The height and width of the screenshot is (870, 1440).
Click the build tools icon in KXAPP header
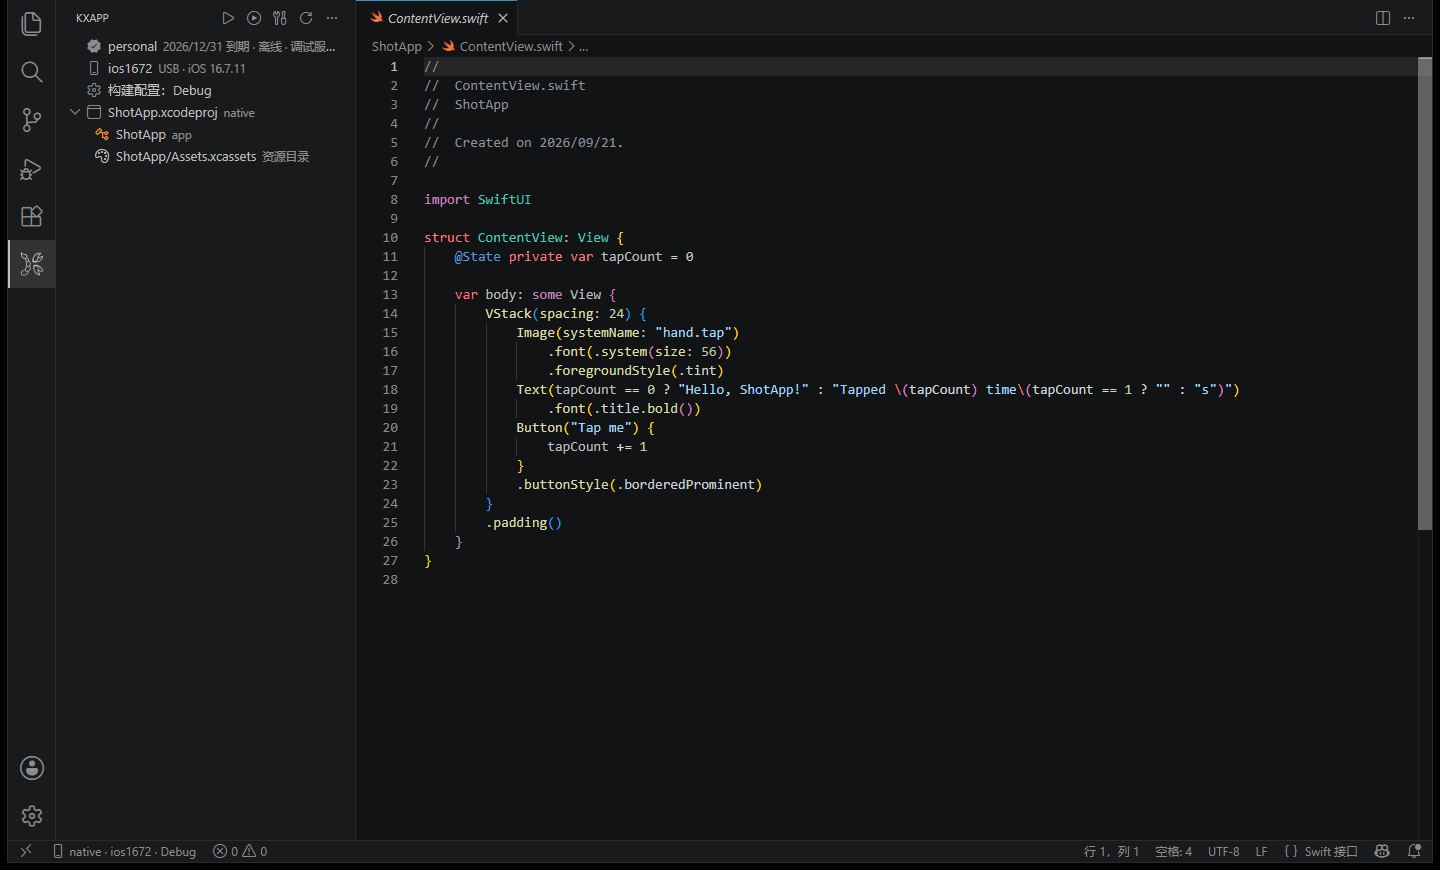coord(280,18)
